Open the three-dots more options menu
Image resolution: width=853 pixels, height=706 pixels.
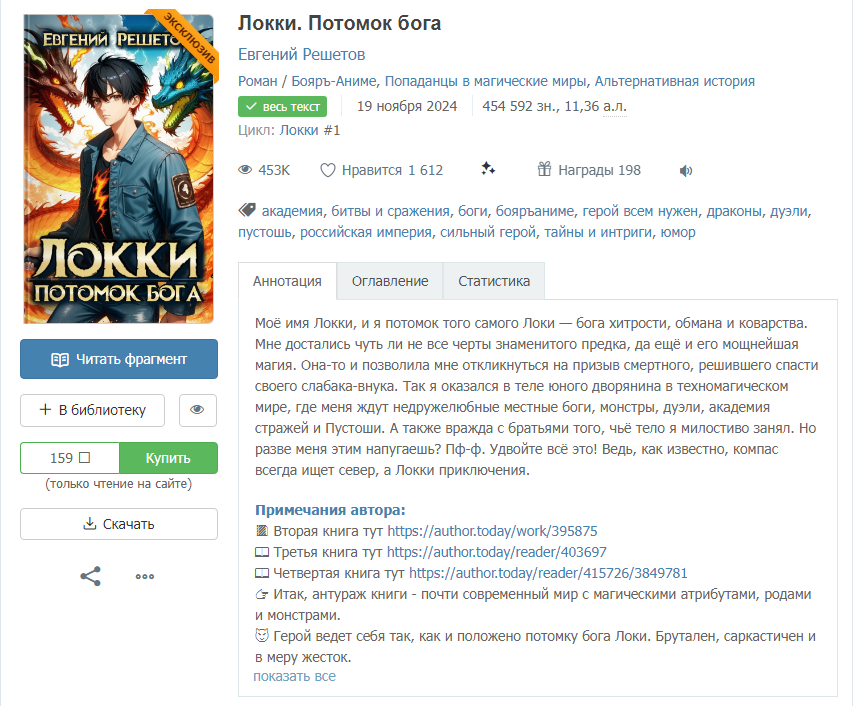(x=145, y=576)
